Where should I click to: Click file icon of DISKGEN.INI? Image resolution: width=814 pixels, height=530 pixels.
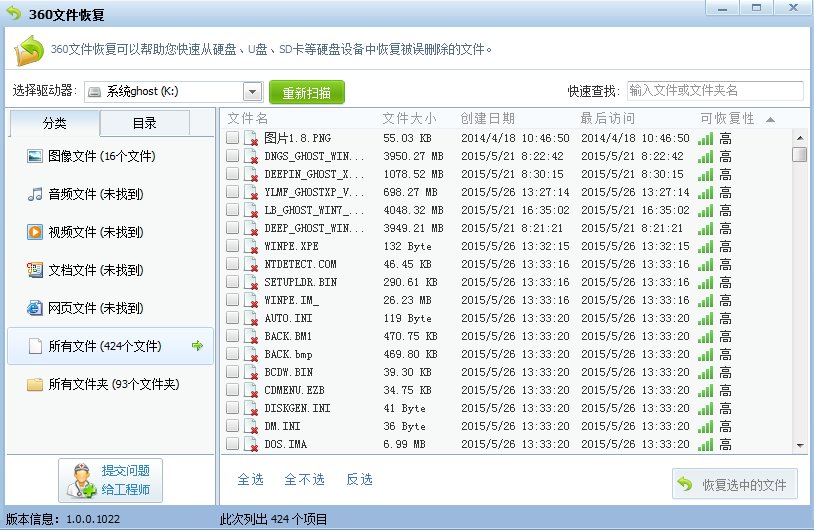coord(251,408)
